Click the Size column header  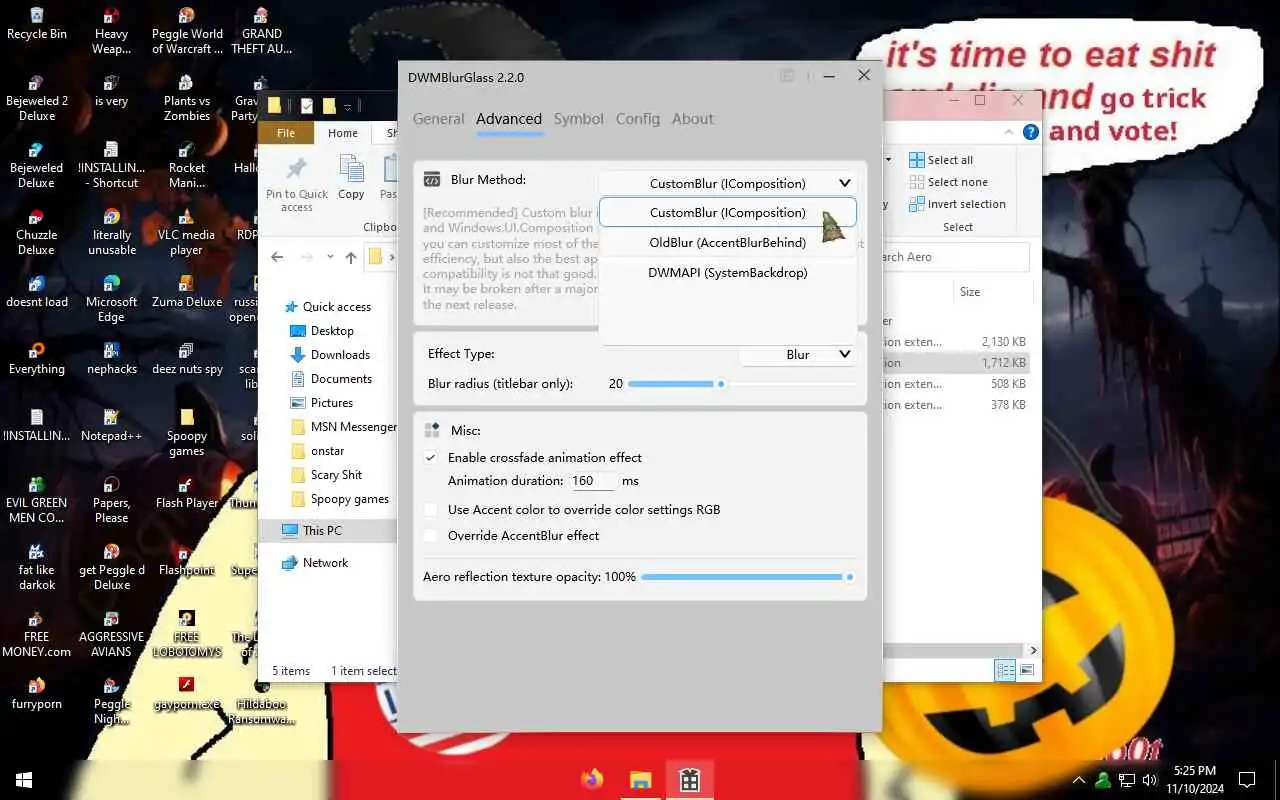pyautogui.click(x=970, y=292)
